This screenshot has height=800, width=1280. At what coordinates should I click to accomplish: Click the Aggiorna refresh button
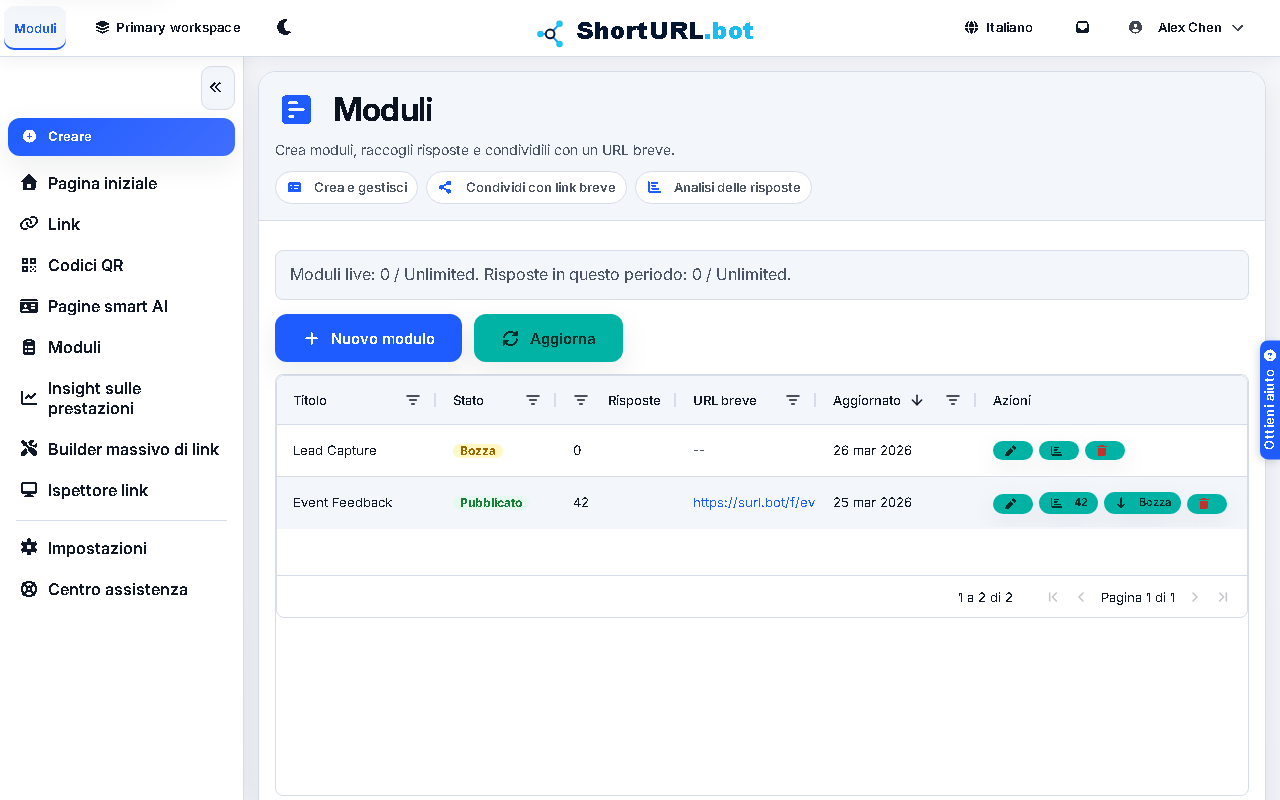[x=548, y=338]
